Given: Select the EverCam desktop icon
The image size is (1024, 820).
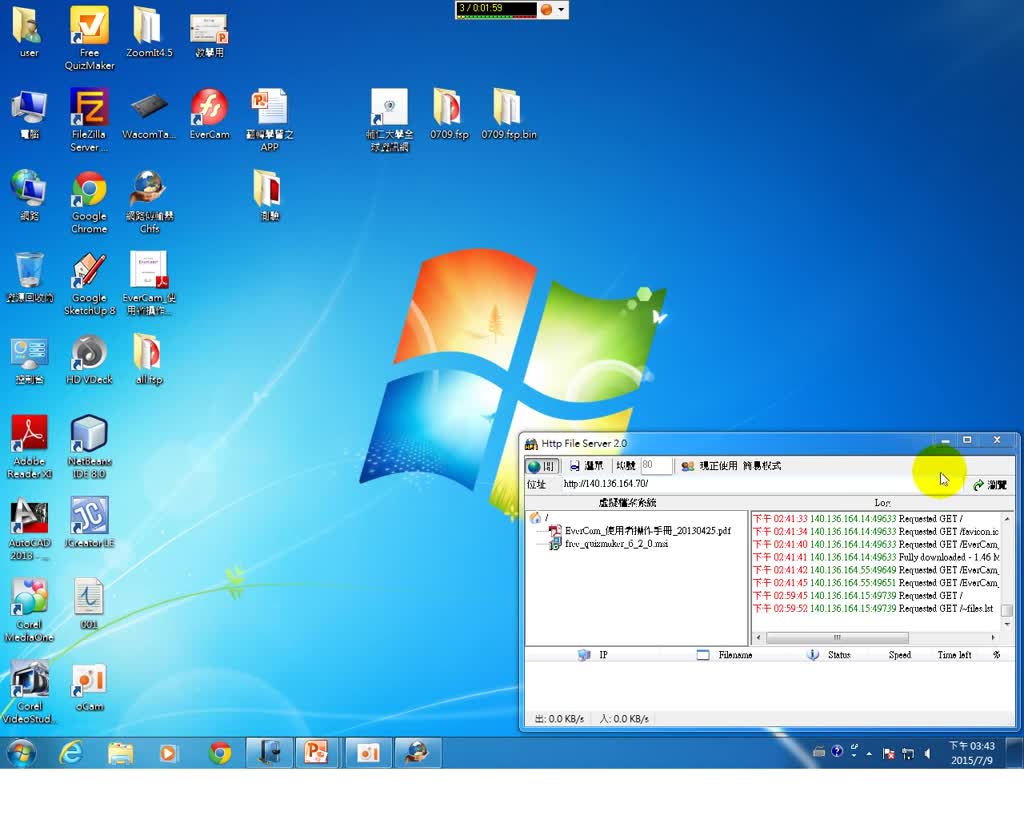Looking at the screenshot, I should coord(210,115).
